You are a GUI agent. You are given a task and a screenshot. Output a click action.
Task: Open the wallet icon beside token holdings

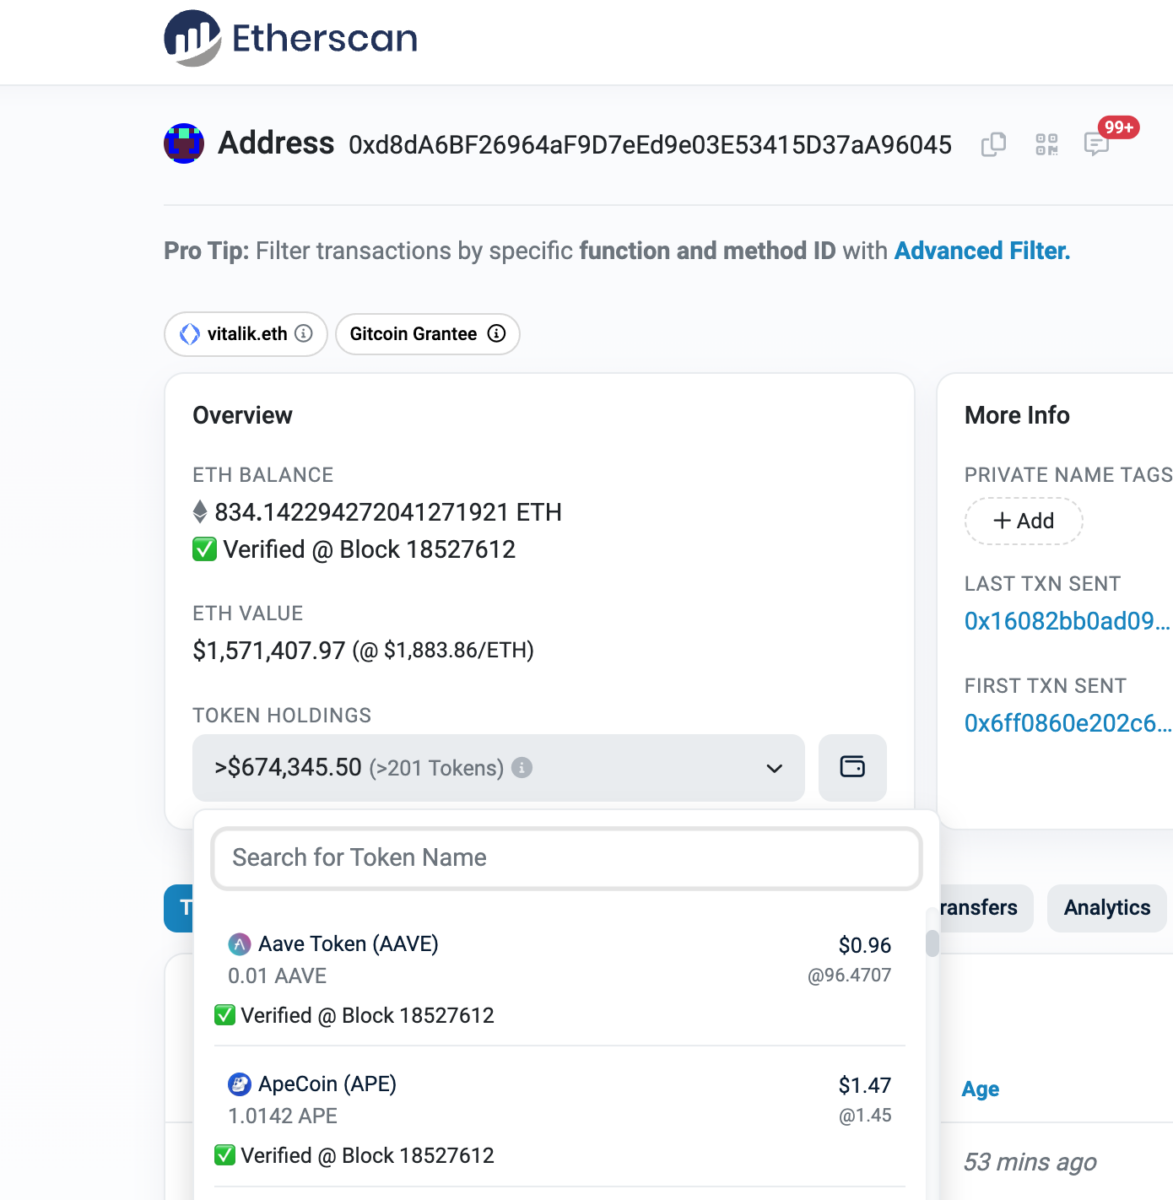pyautogui.click(x=852, y=768)
